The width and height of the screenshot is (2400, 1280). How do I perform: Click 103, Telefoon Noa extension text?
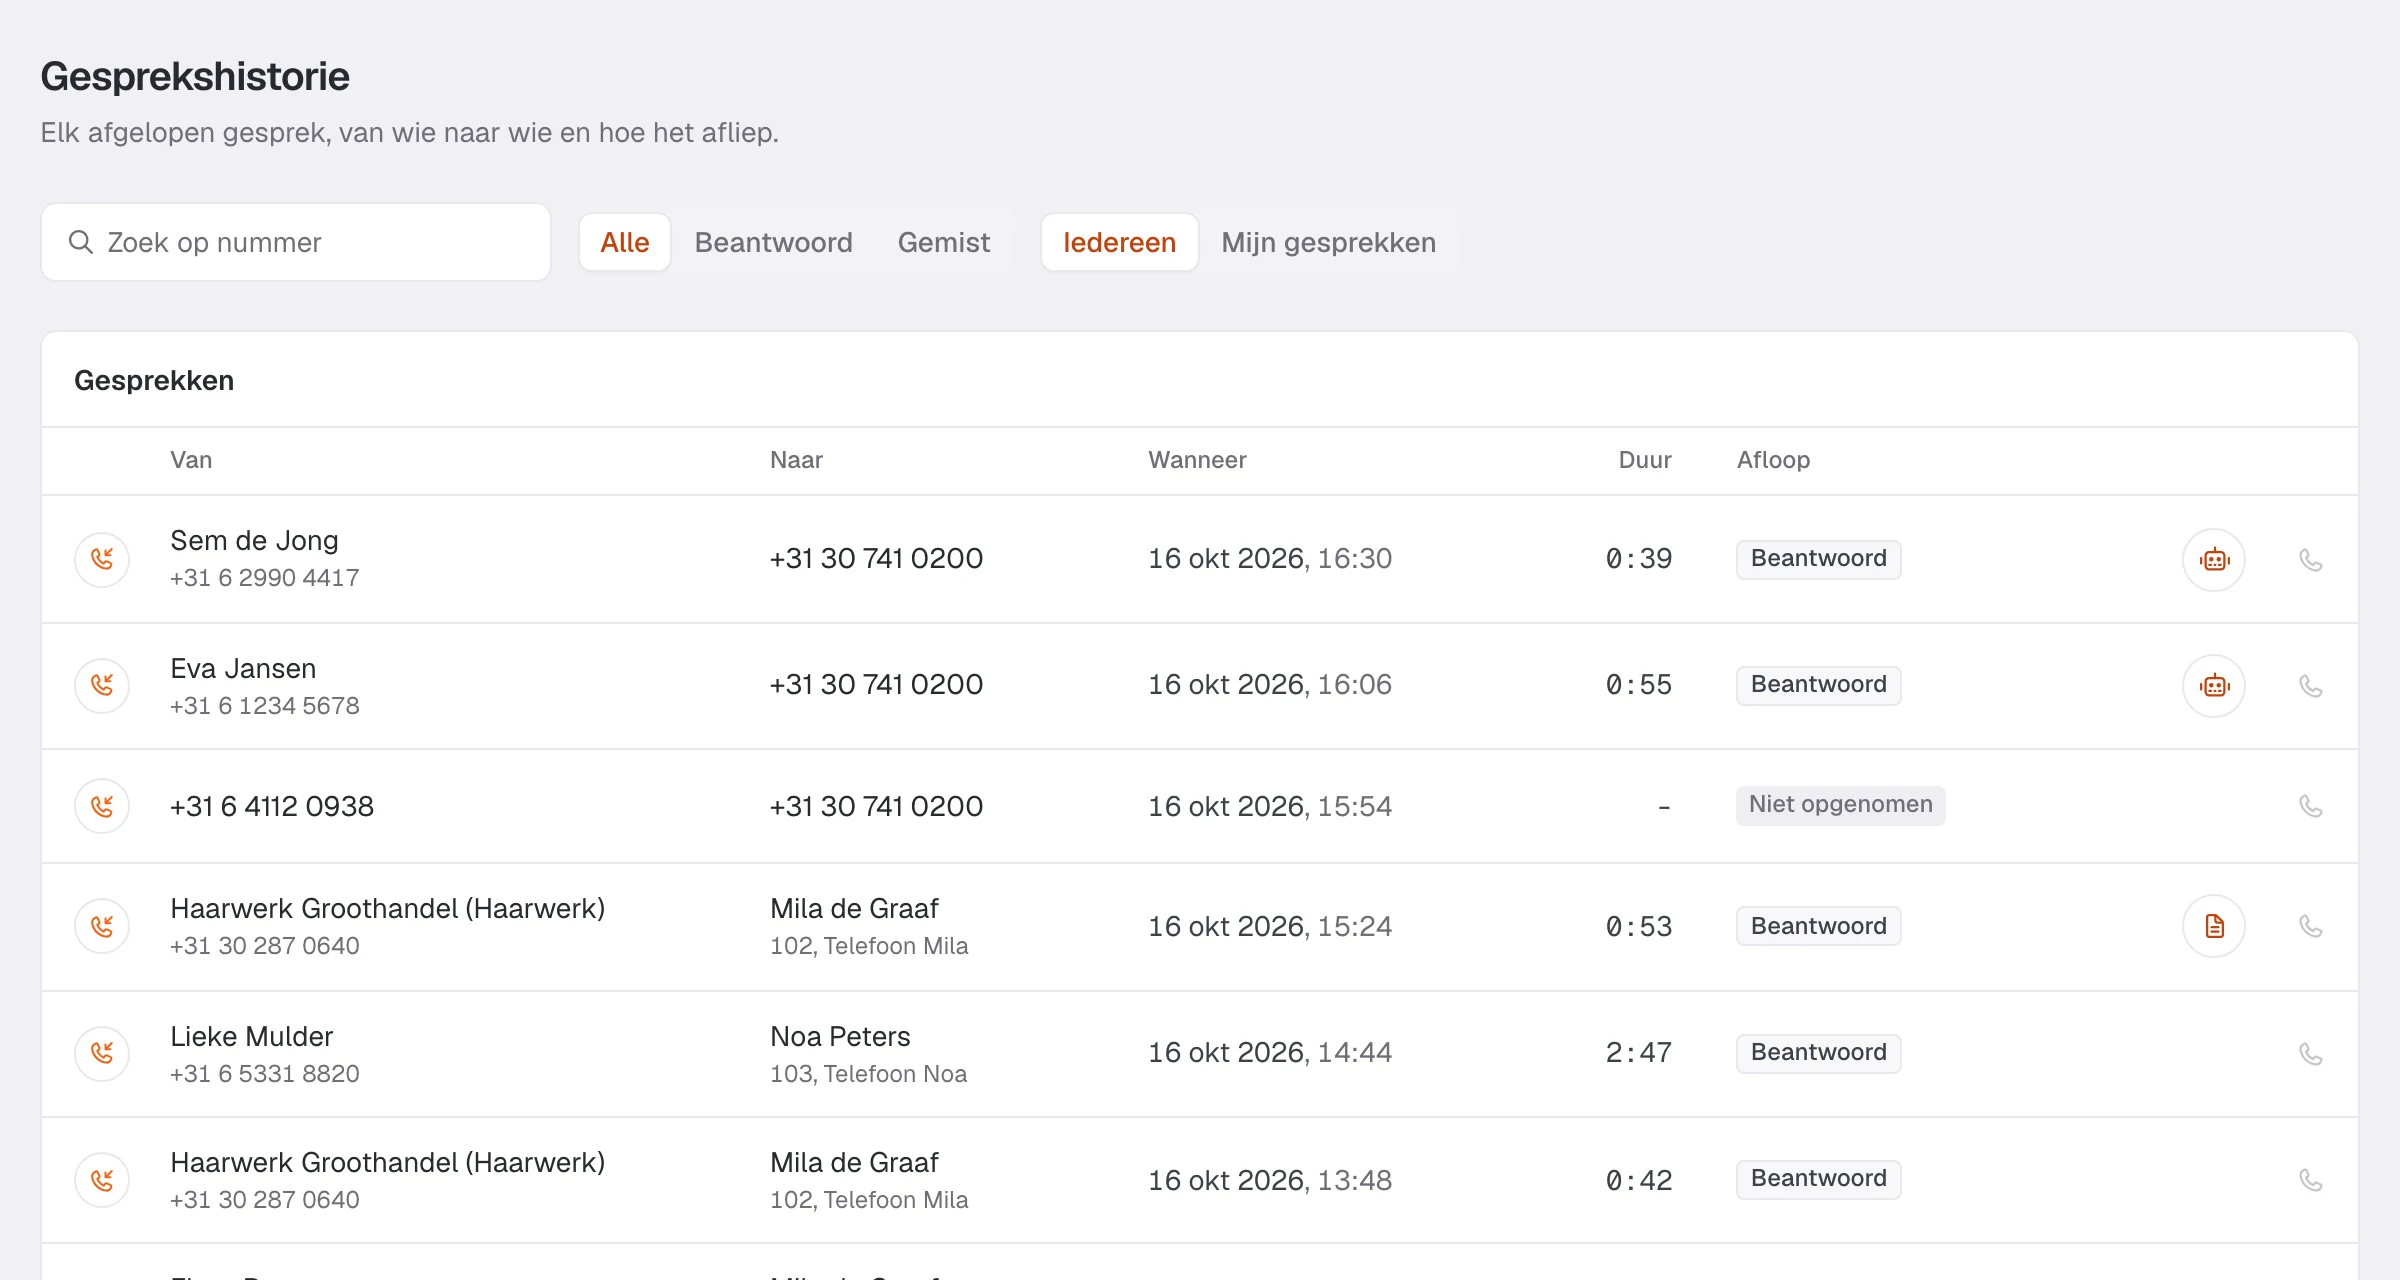tap(868, 1074)
